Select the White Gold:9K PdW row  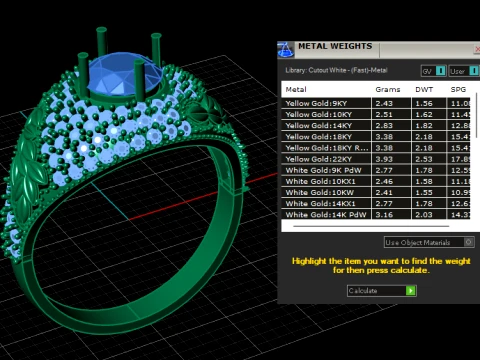[376, 170]
